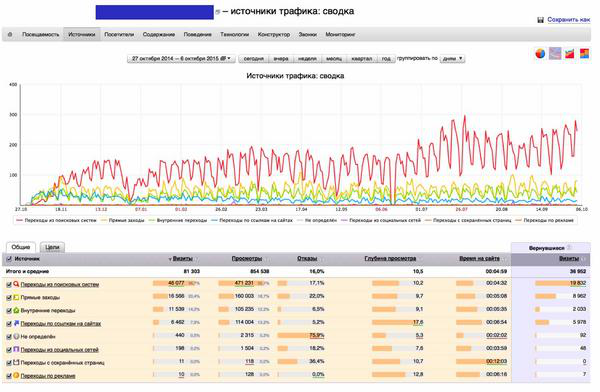
Task: Uncheck Переходы с сохранённых страниц checkbox
Action: coord(9,363)
